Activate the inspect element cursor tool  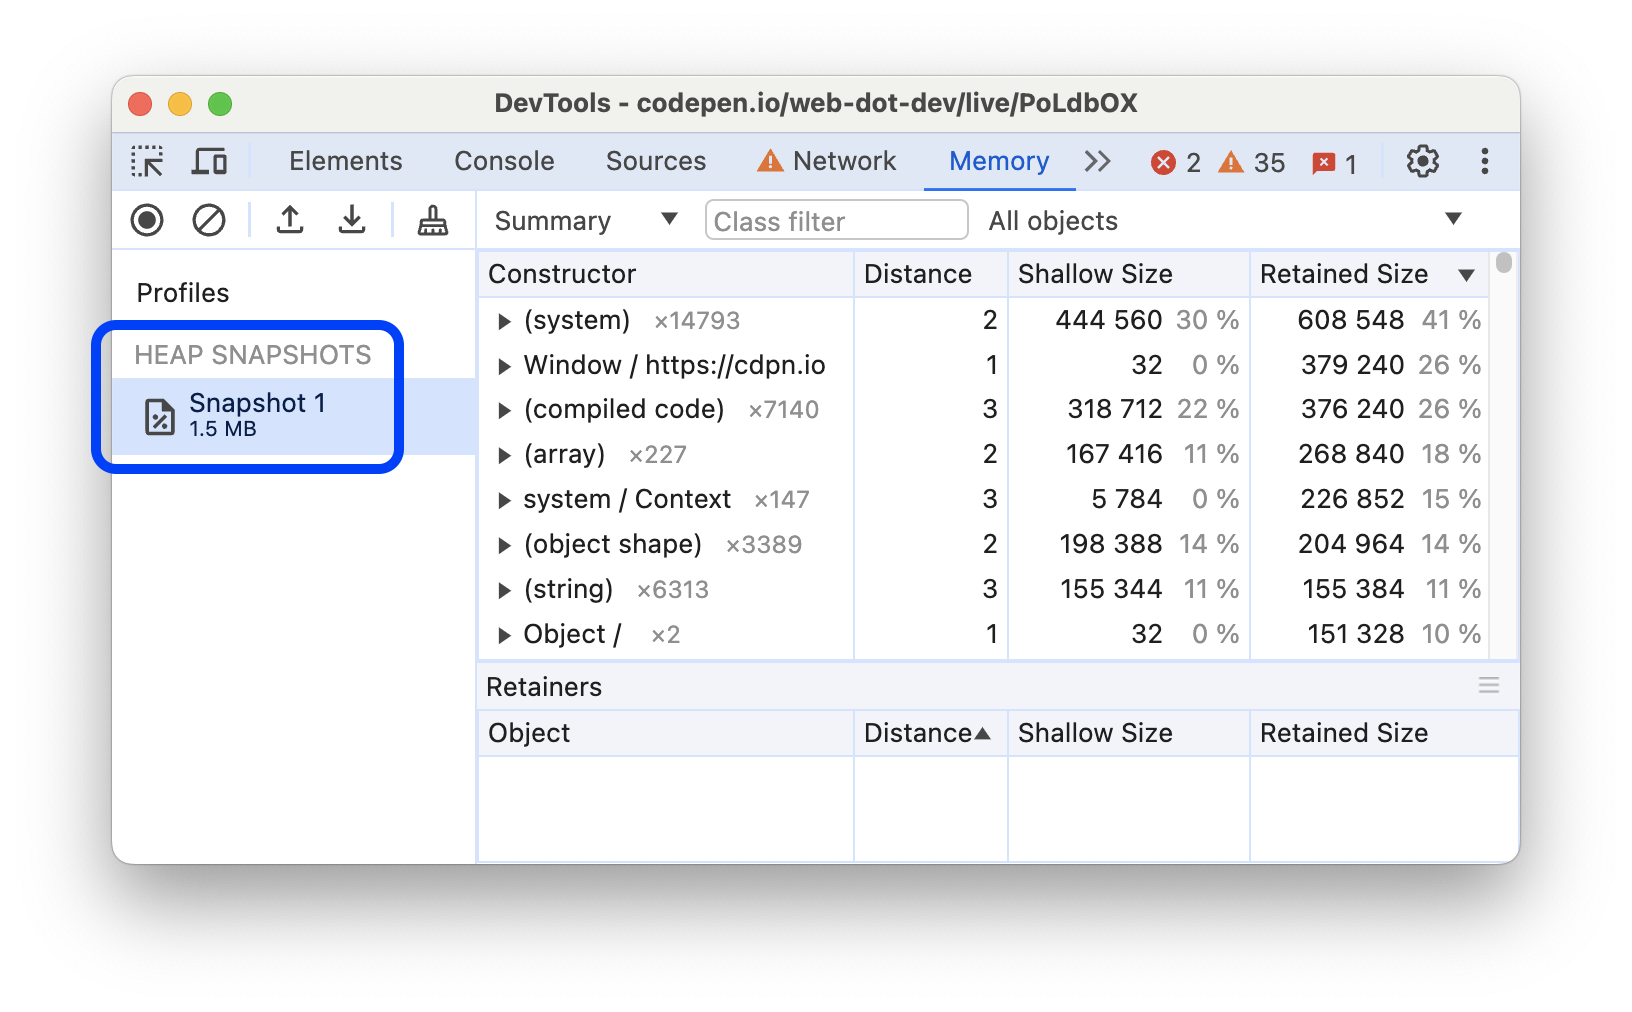[x=147, y=161]
